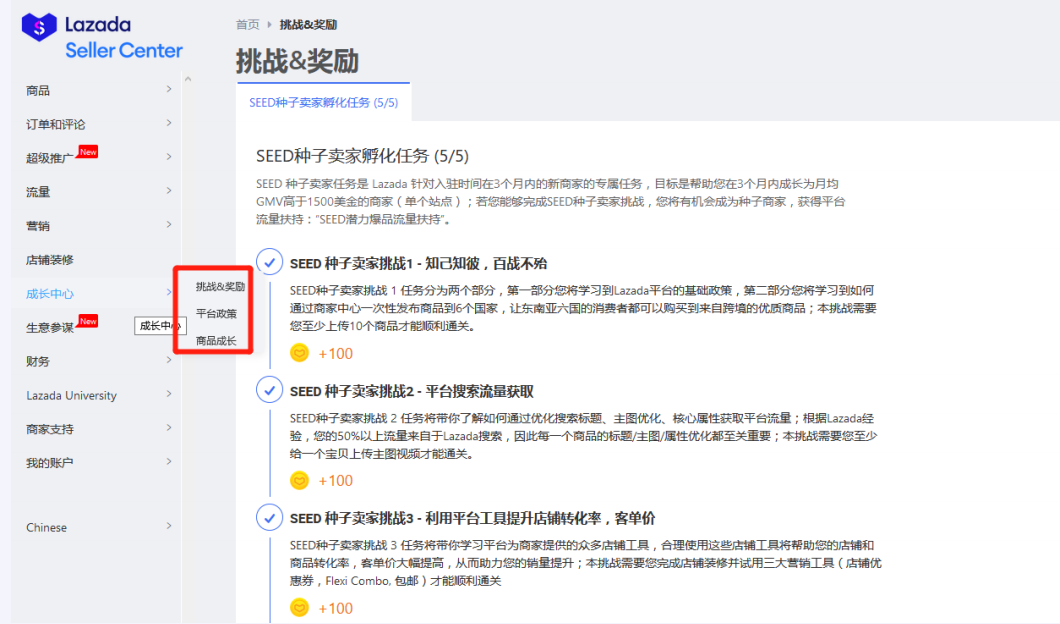The width and height of the screenshot is (1060, 624).
Task: Click the Seller Center logo text
Action: pos(124,51)
